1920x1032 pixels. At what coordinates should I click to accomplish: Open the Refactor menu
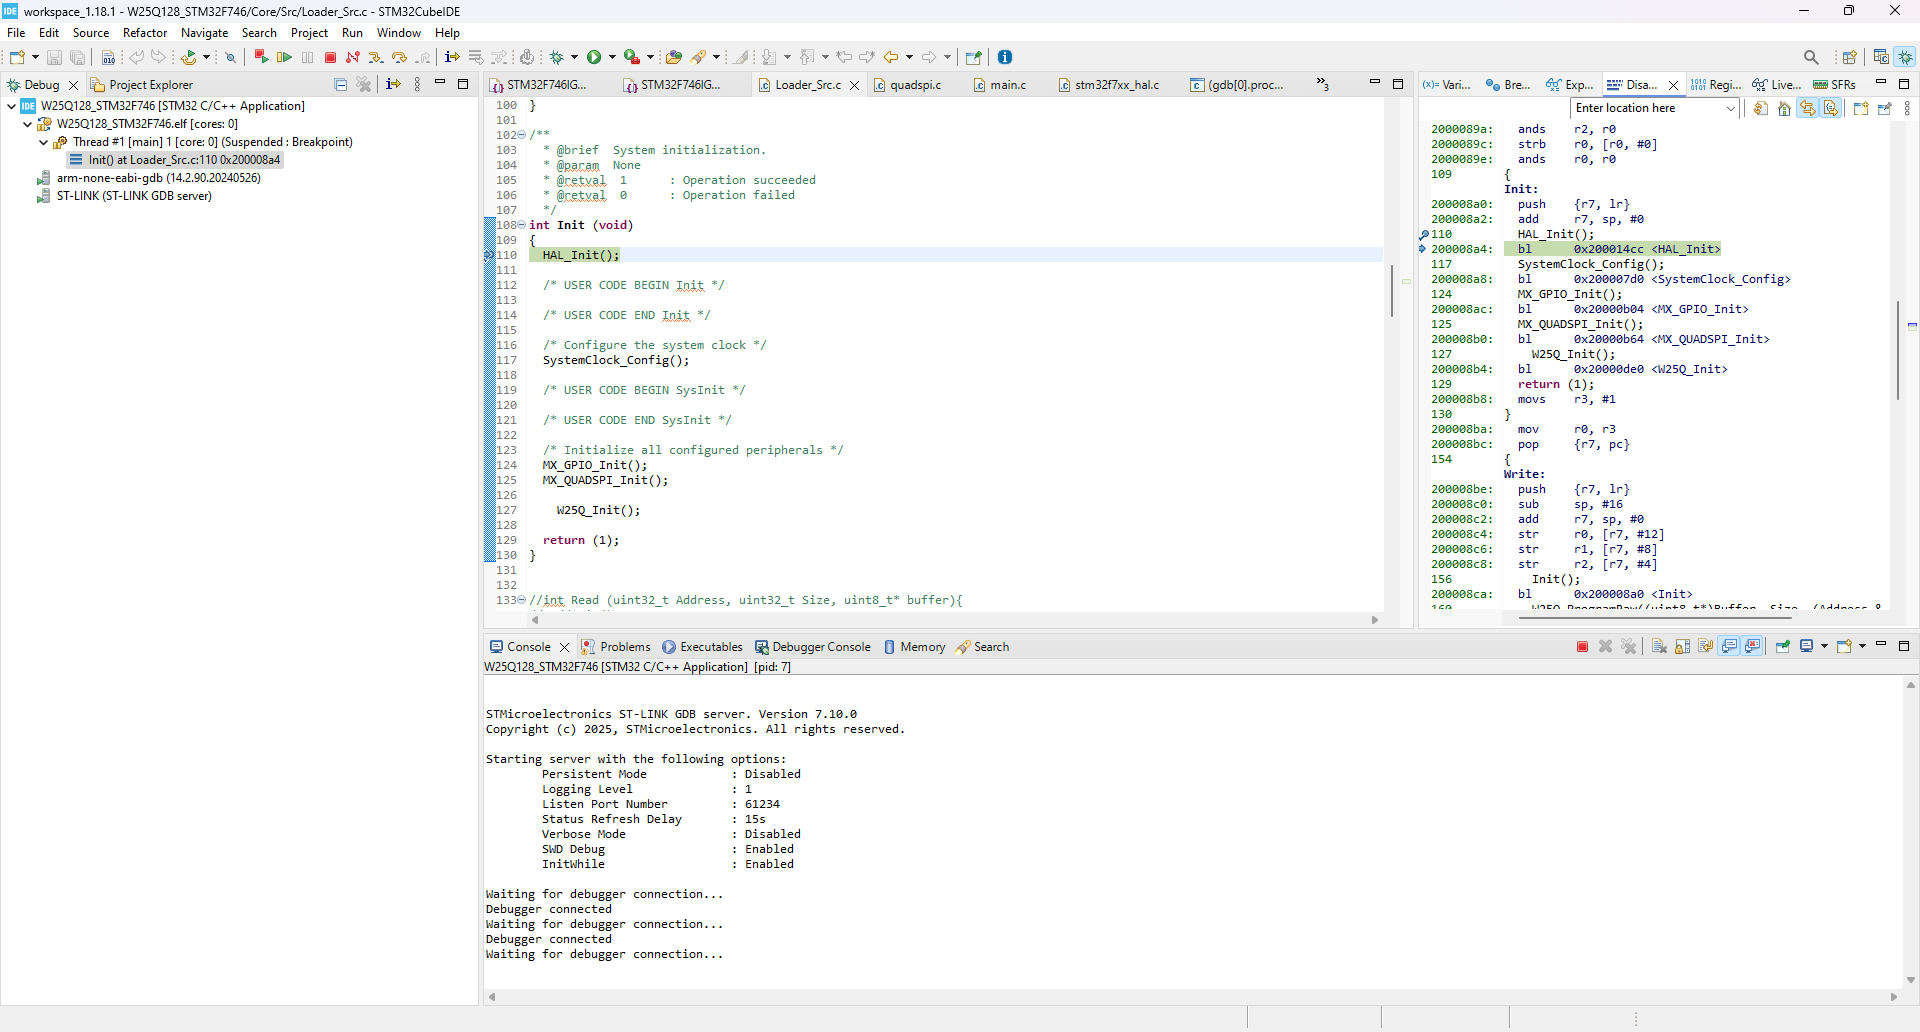click(x=145, y=33)
